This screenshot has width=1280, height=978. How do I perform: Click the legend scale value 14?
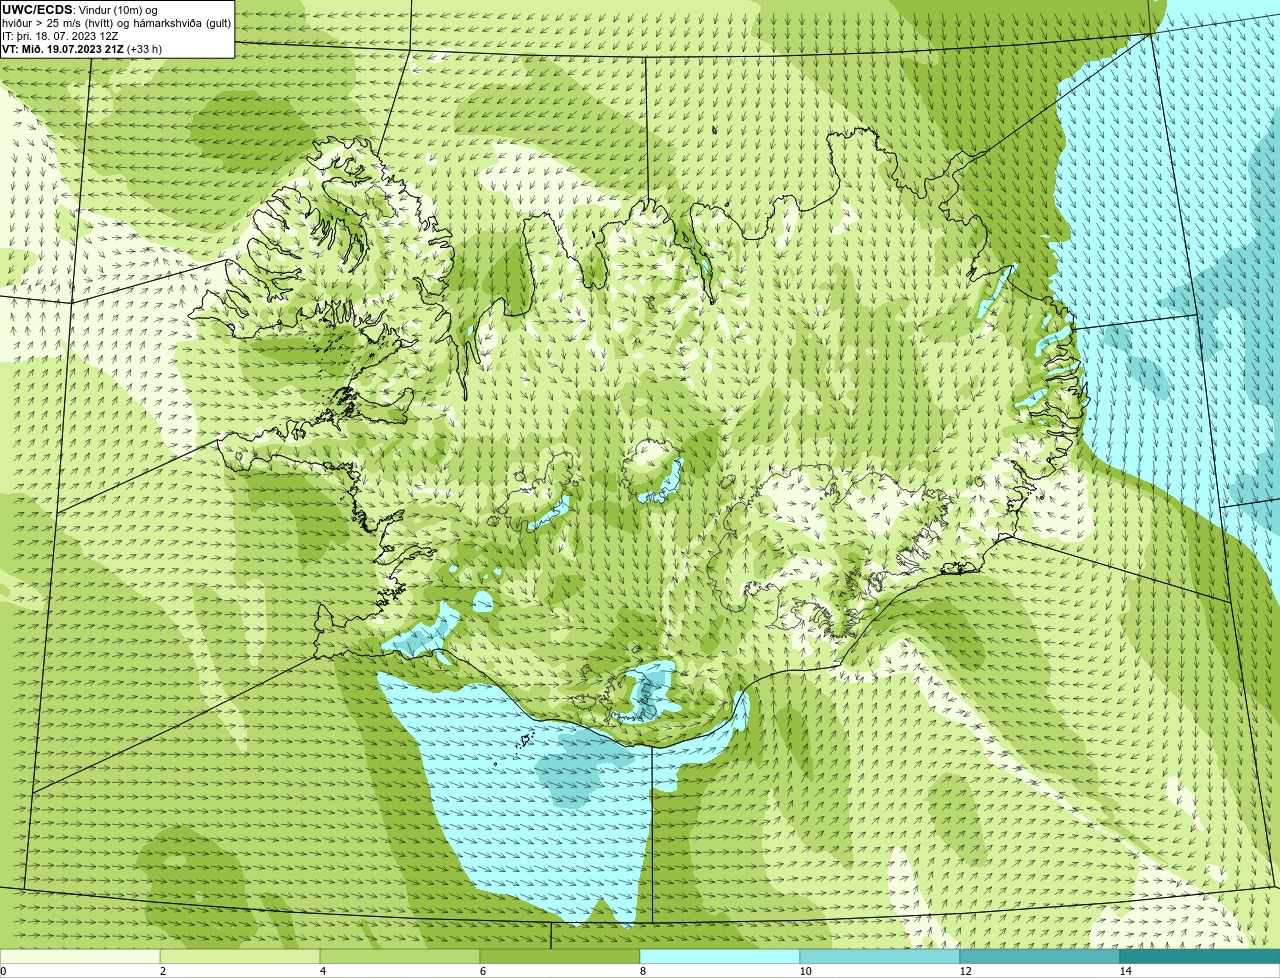pyautogui.click(x=1125, y=971)
